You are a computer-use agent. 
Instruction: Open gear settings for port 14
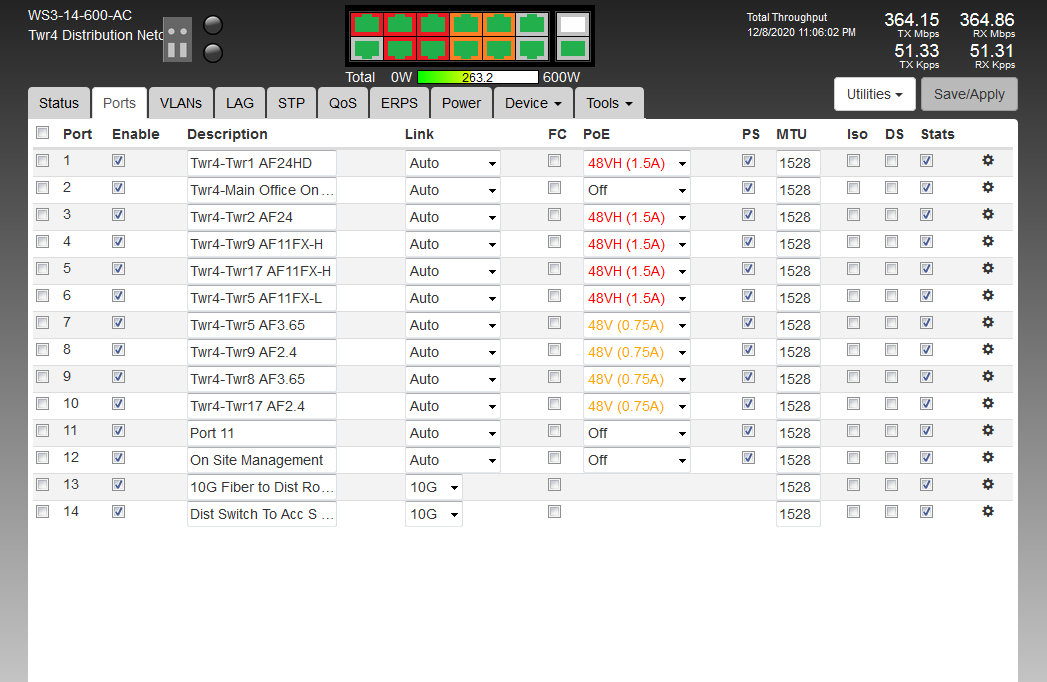coord(988,512)
